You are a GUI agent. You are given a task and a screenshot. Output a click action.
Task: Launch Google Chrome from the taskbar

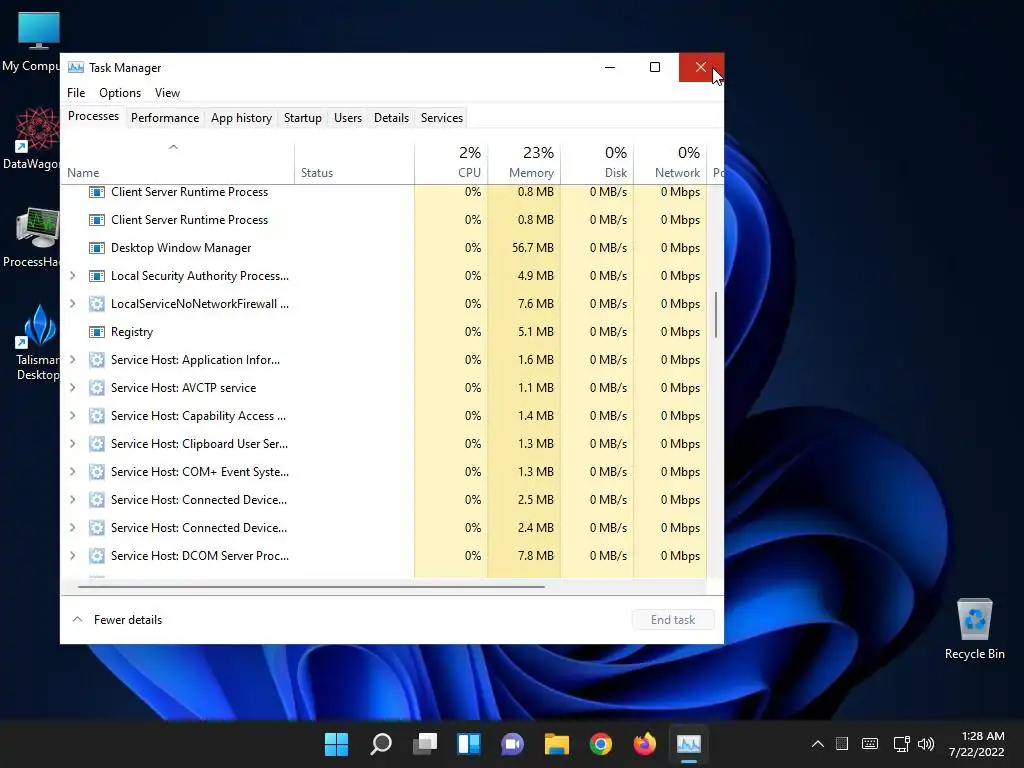coord(601,744)
